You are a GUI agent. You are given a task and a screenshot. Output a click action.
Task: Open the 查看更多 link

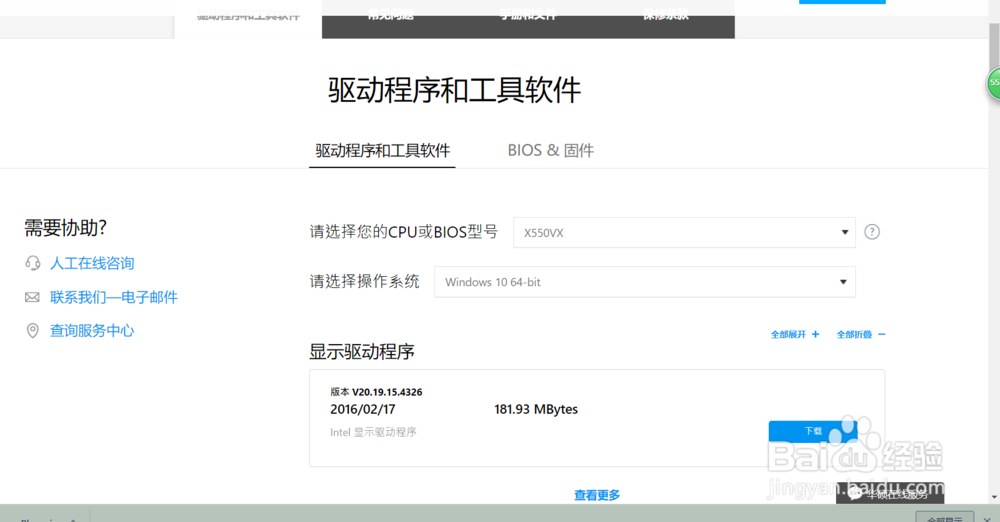click(x=597, y=495)
